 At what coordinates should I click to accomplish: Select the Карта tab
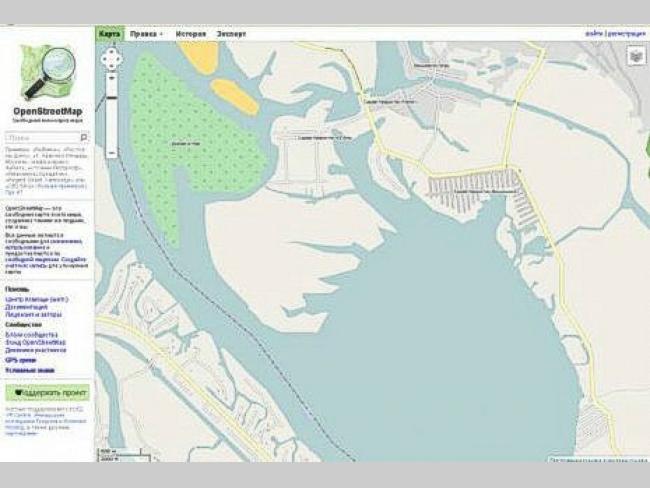click(x=110, y=34)
